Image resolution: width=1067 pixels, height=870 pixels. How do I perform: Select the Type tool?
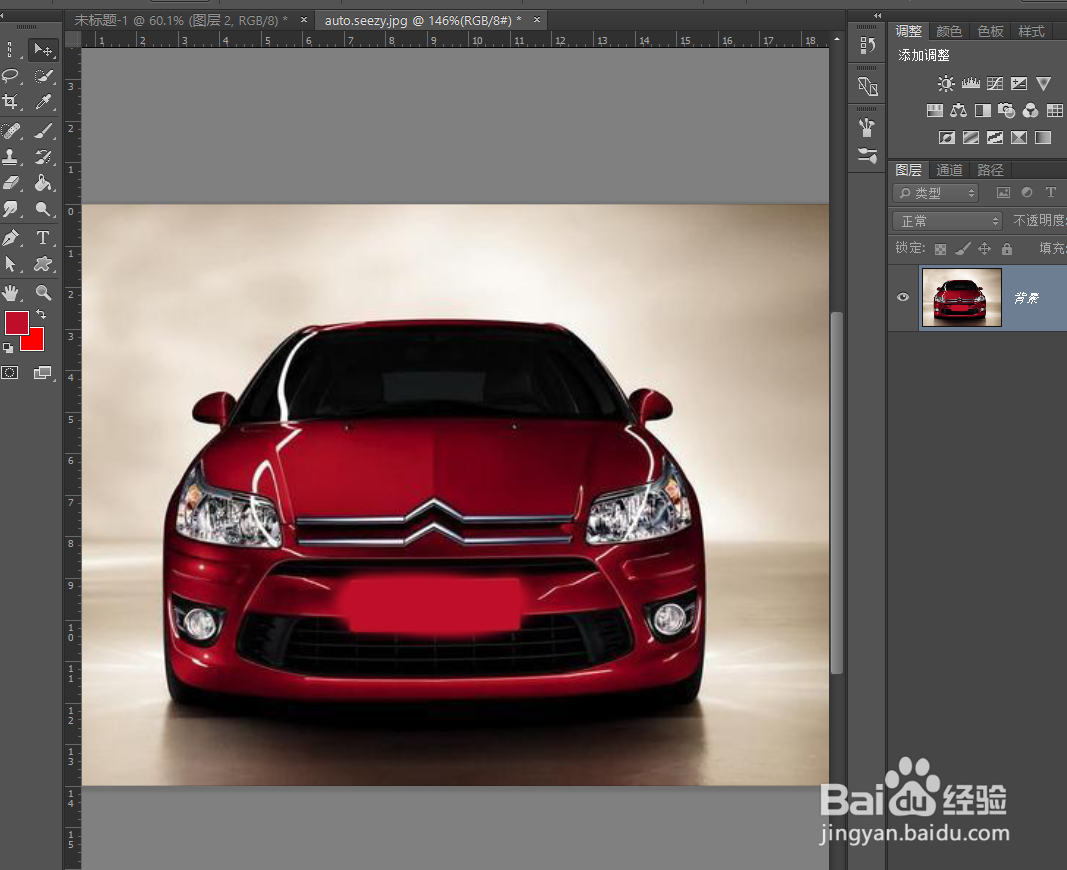(x=43, y=237)
